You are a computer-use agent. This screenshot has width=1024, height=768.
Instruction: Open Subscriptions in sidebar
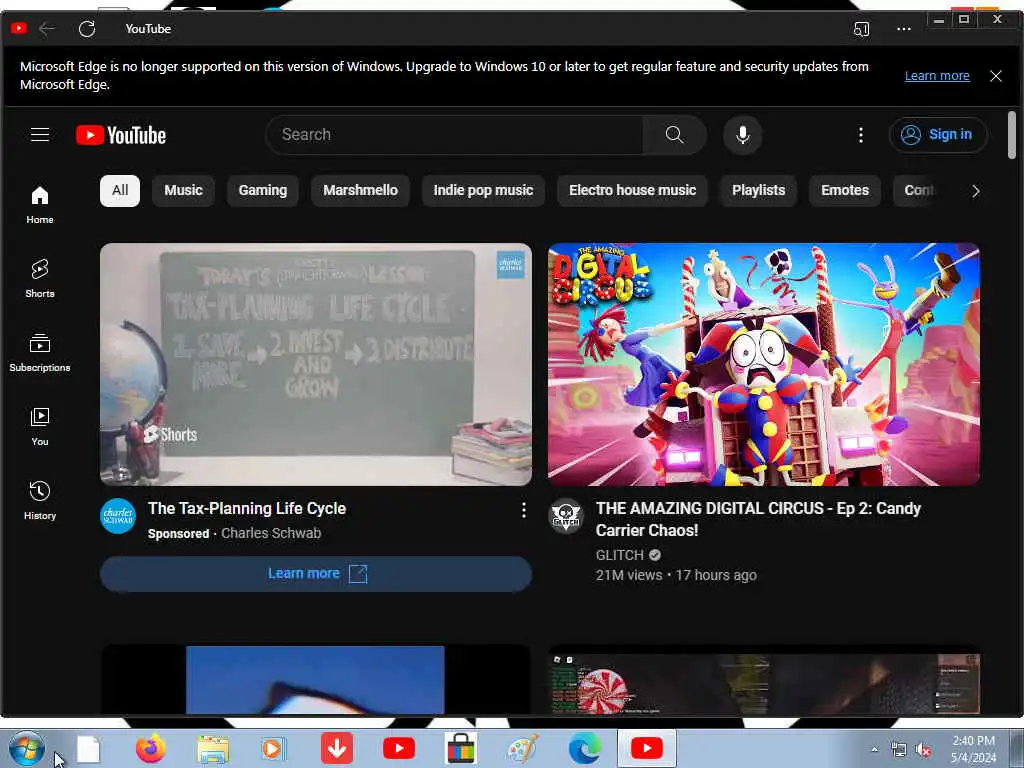(40, 352)
